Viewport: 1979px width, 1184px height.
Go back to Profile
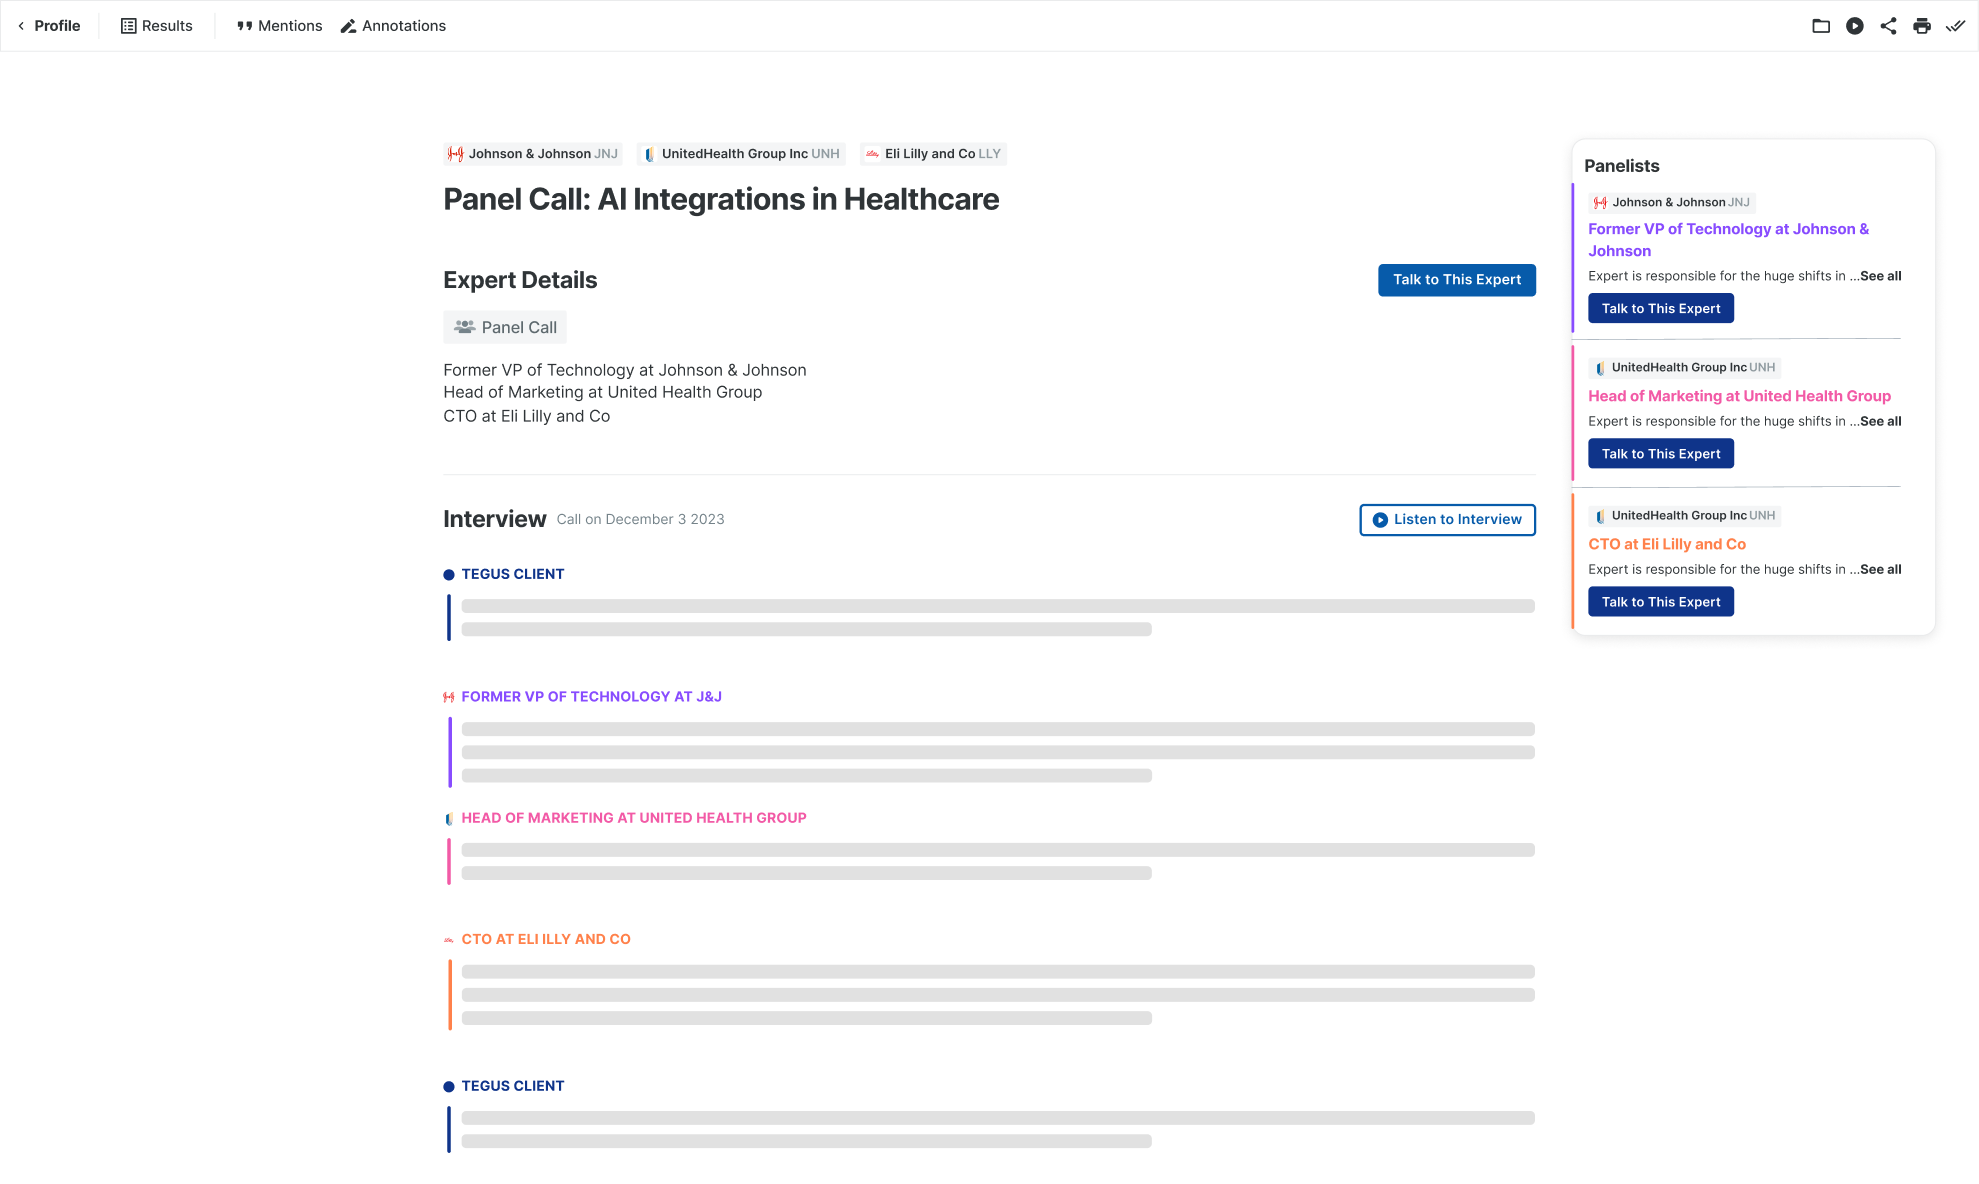(49, 26)
